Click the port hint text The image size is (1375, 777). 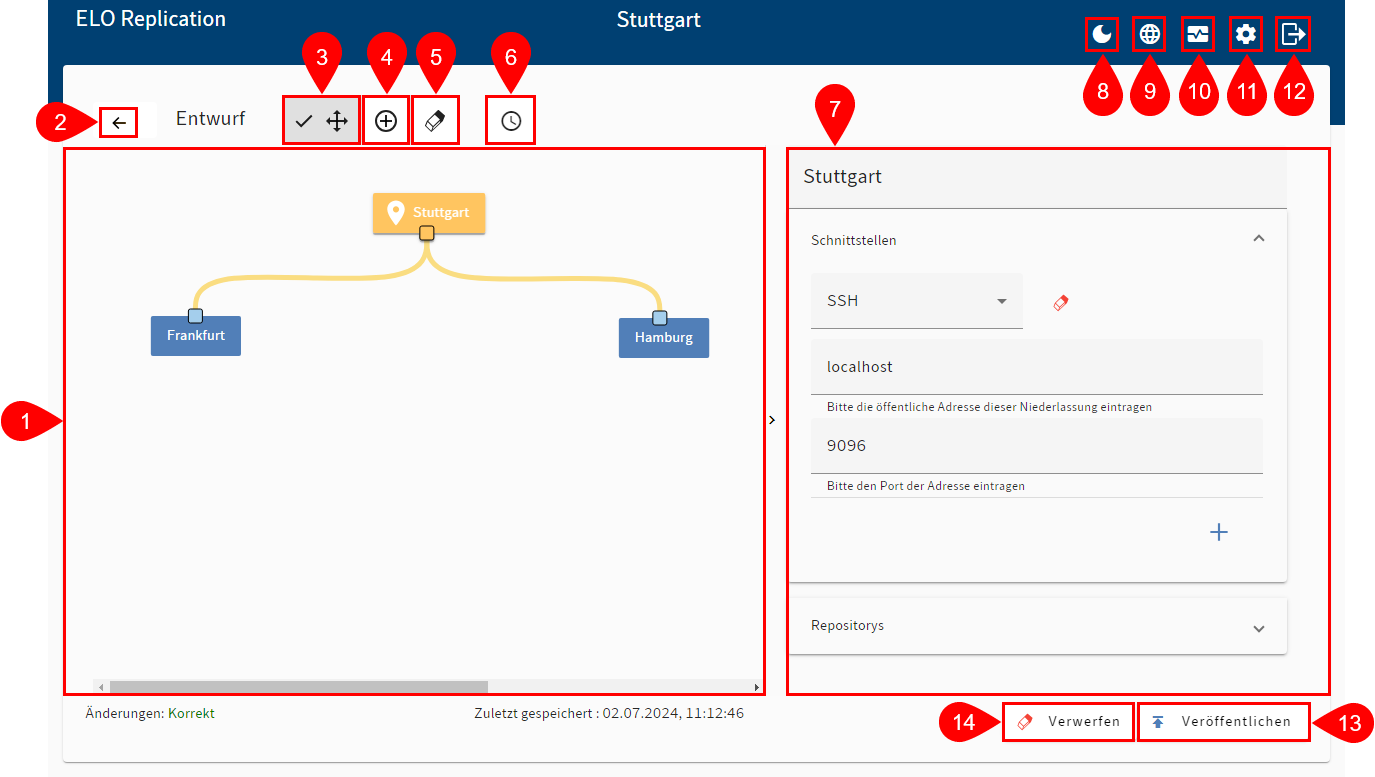point(925,486)
